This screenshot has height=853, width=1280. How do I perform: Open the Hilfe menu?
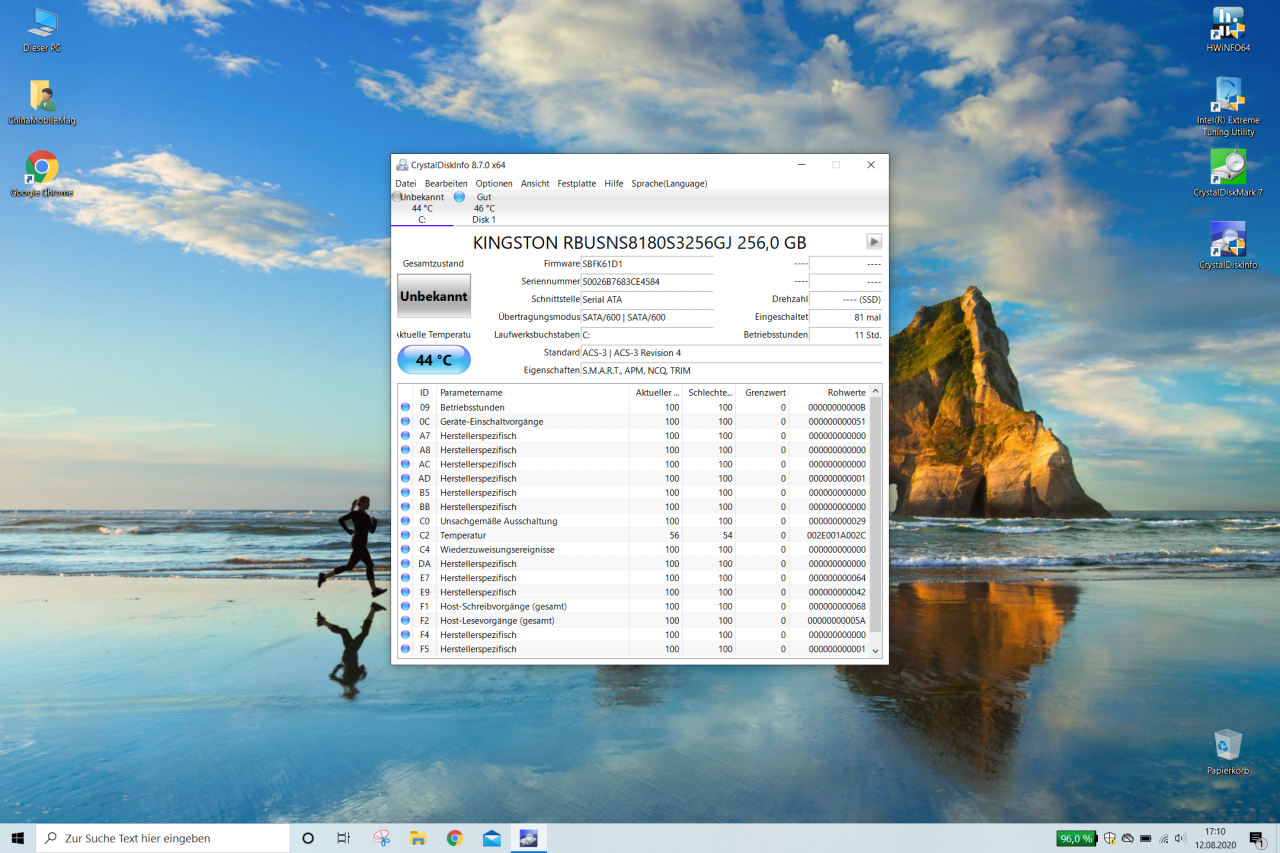click(614, 183)
